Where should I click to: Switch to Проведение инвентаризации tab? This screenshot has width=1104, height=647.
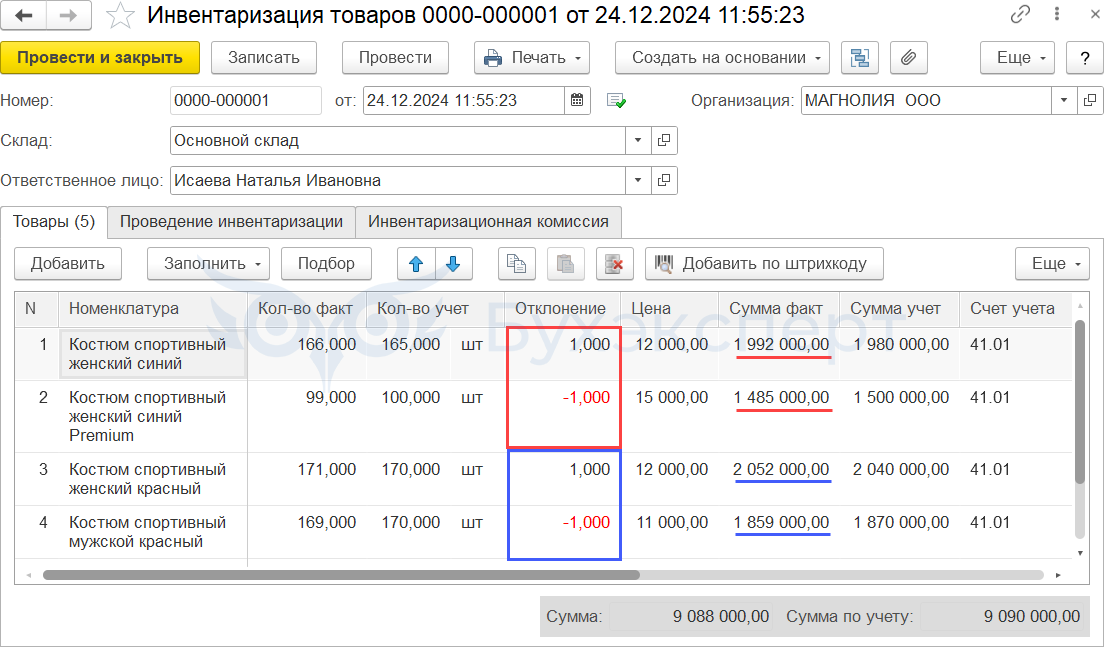(x=231, y=222)
